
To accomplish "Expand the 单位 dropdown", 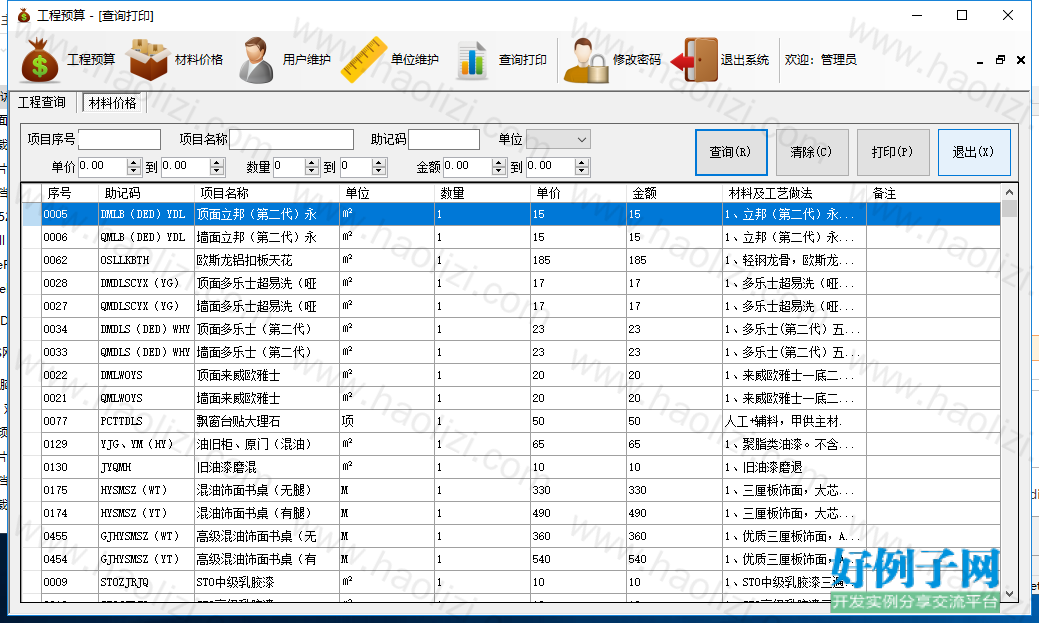I will point(581,140).
